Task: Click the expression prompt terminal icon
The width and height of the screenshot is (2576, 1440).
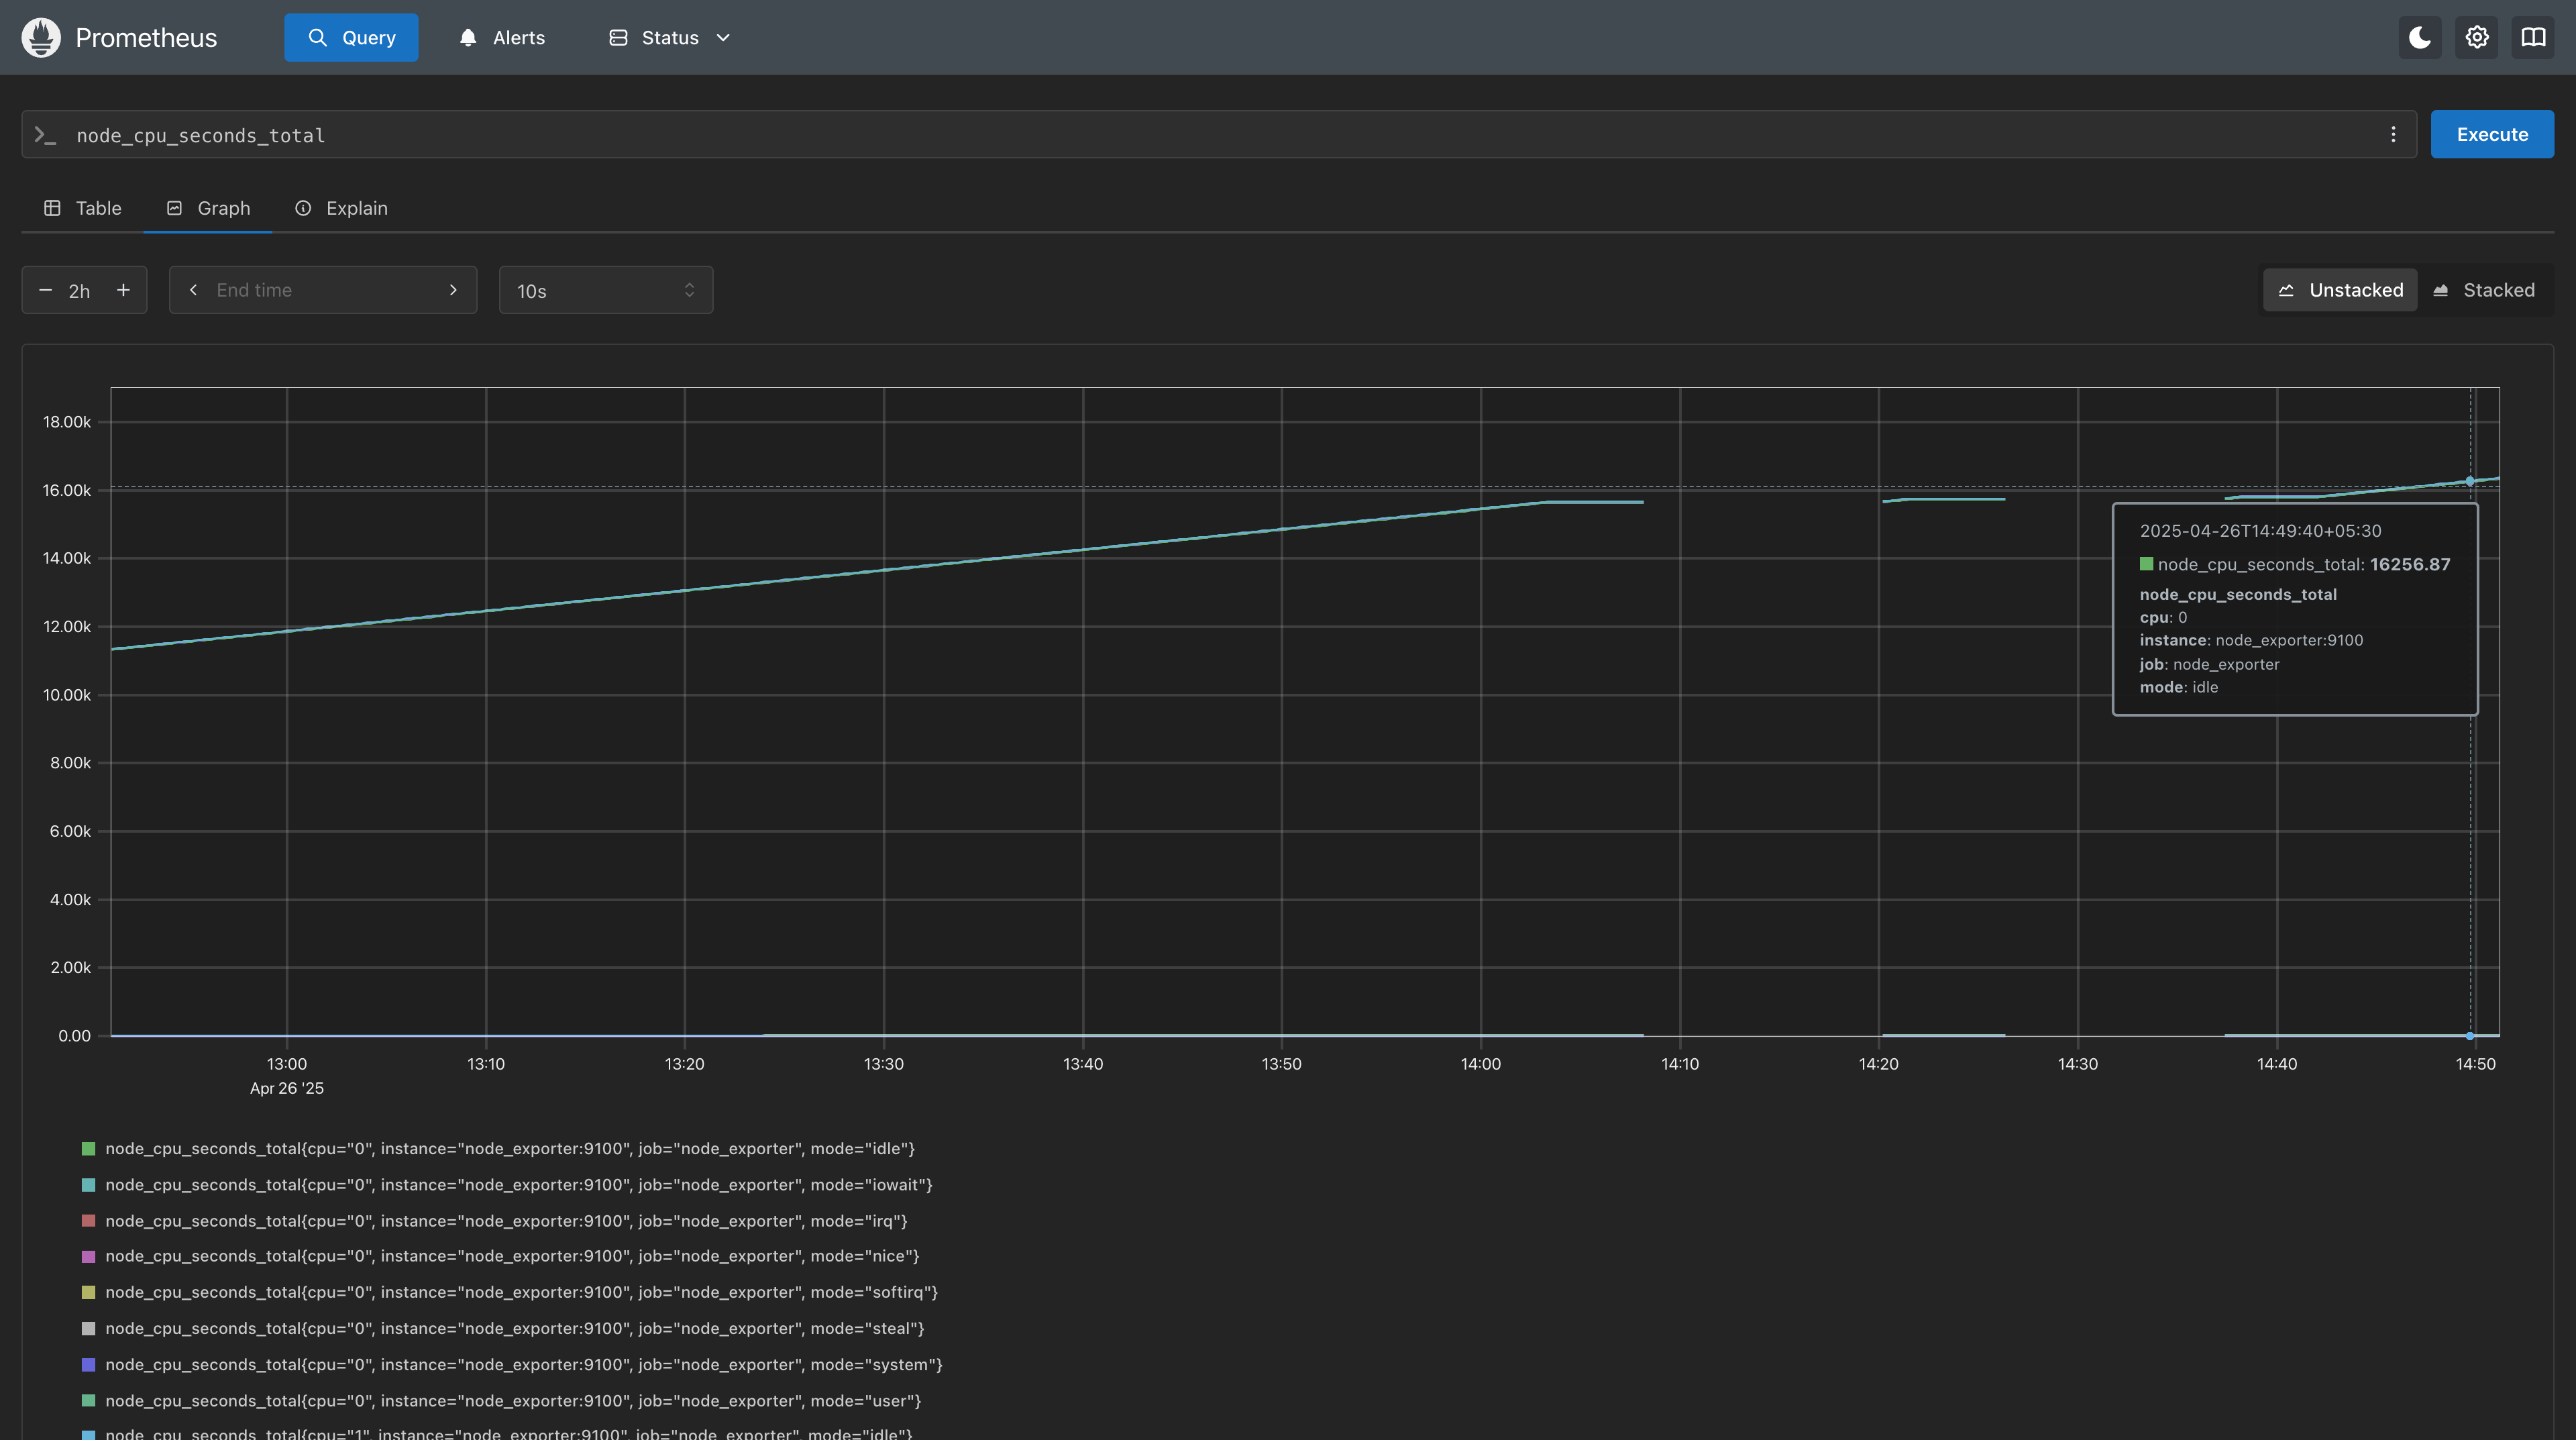Action: point(45,135)
